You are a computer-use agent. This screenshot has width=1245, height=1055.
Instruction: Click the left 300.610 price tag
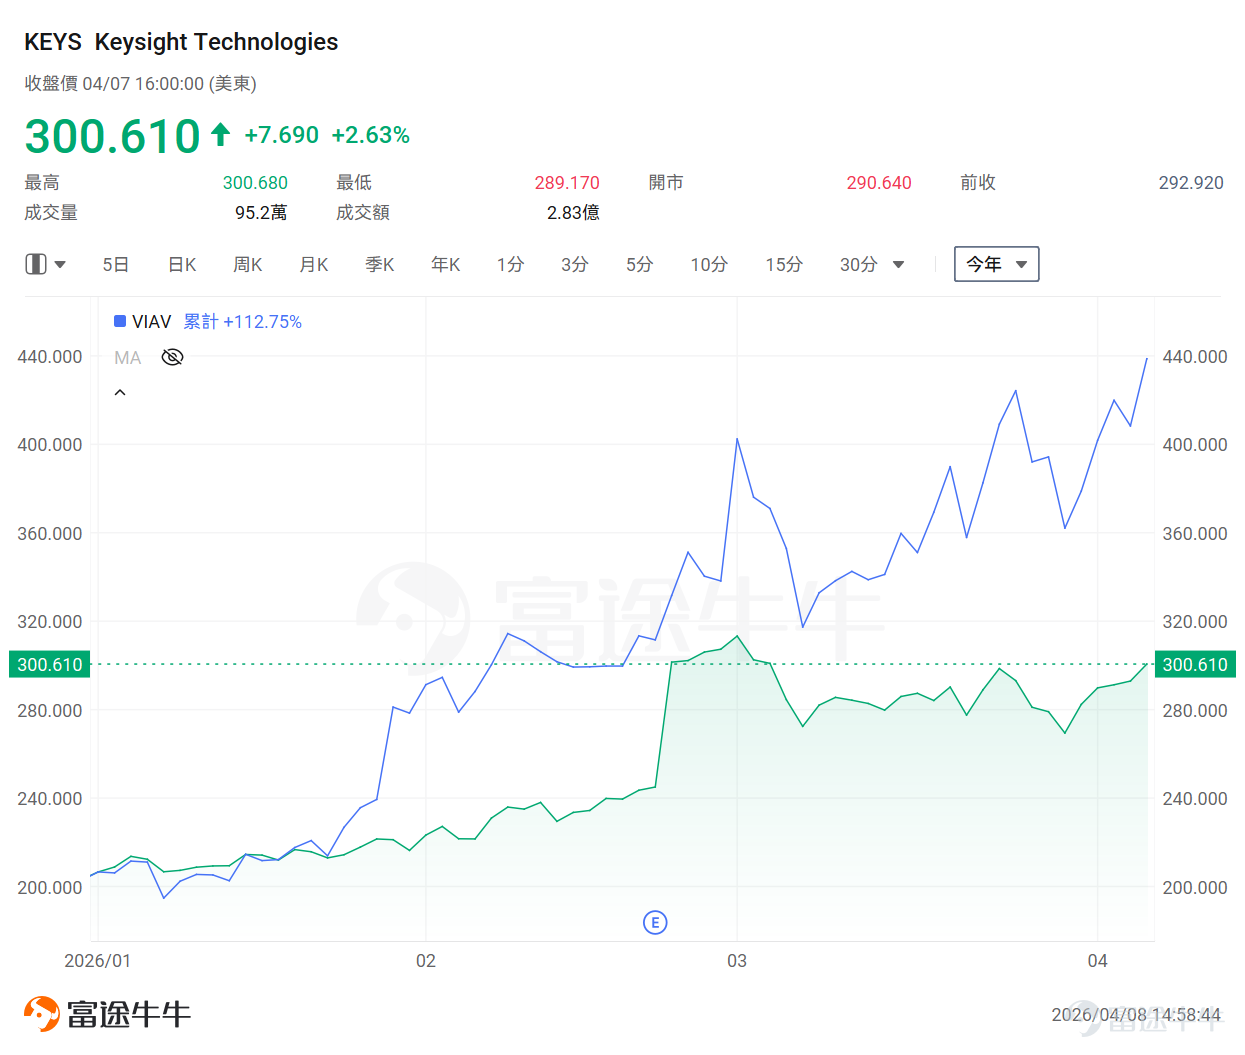[x=49, y=664]
